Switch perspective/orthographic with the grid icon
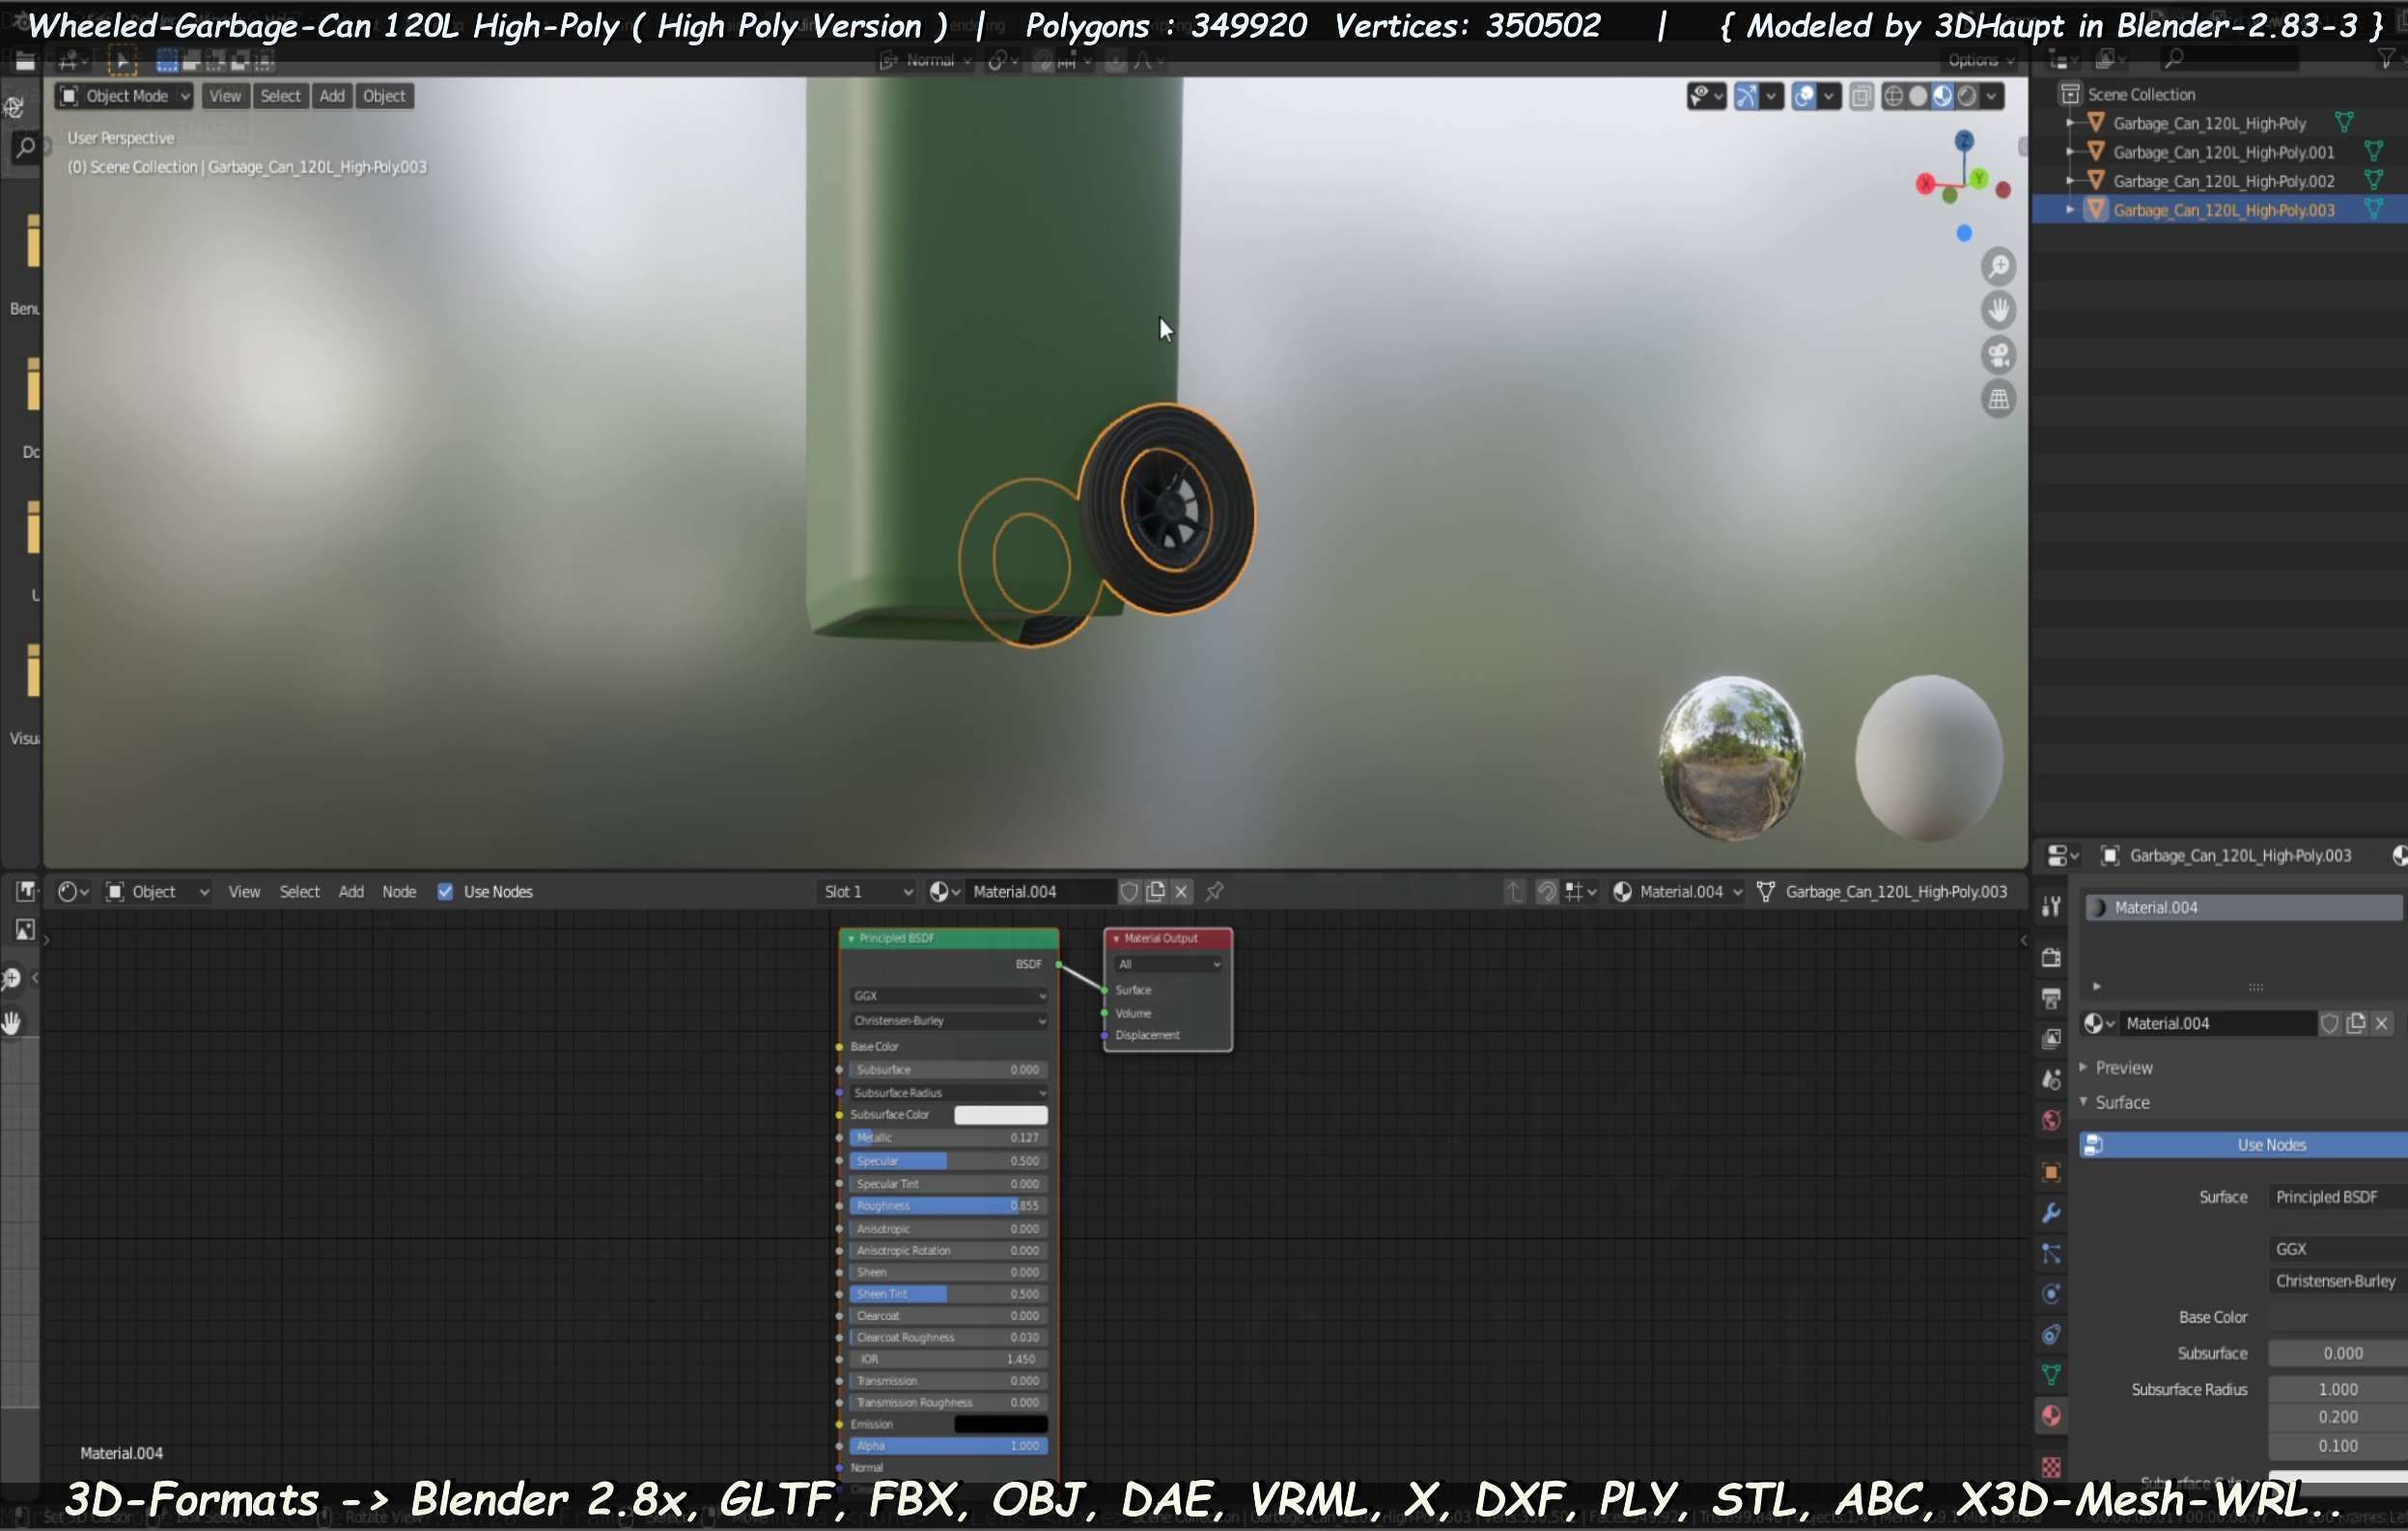This screenshot has width=2408, height=1531. point(1998,400)
